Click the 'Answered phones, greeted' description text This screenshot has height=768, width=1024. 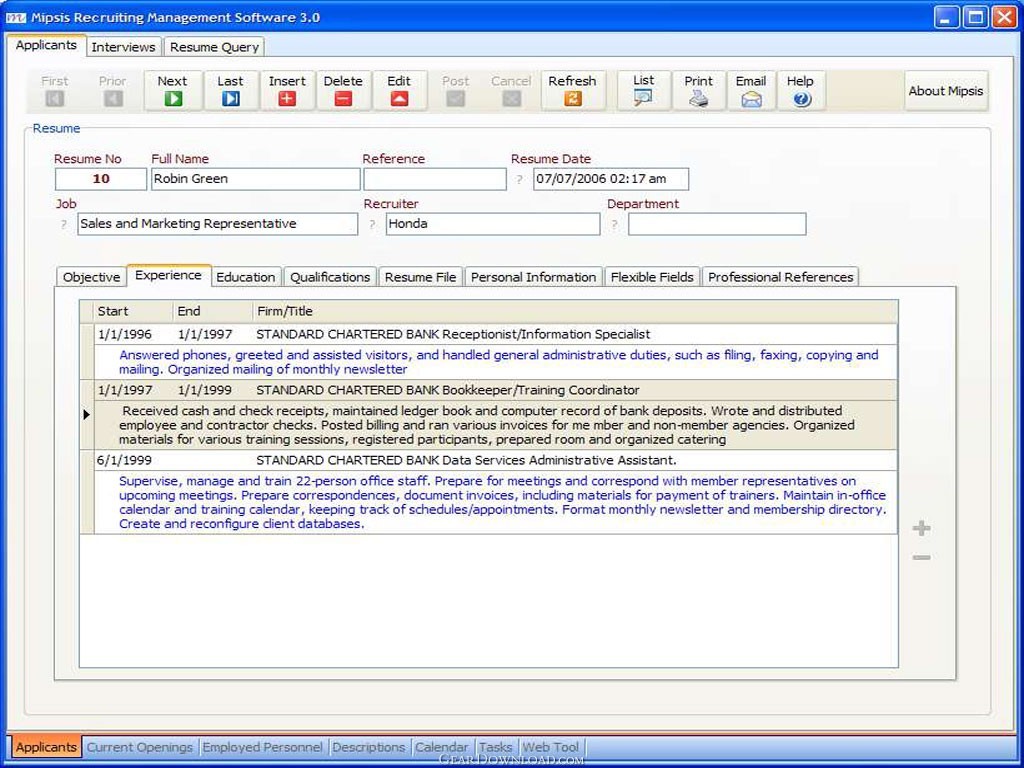click(x=498, y=362)
